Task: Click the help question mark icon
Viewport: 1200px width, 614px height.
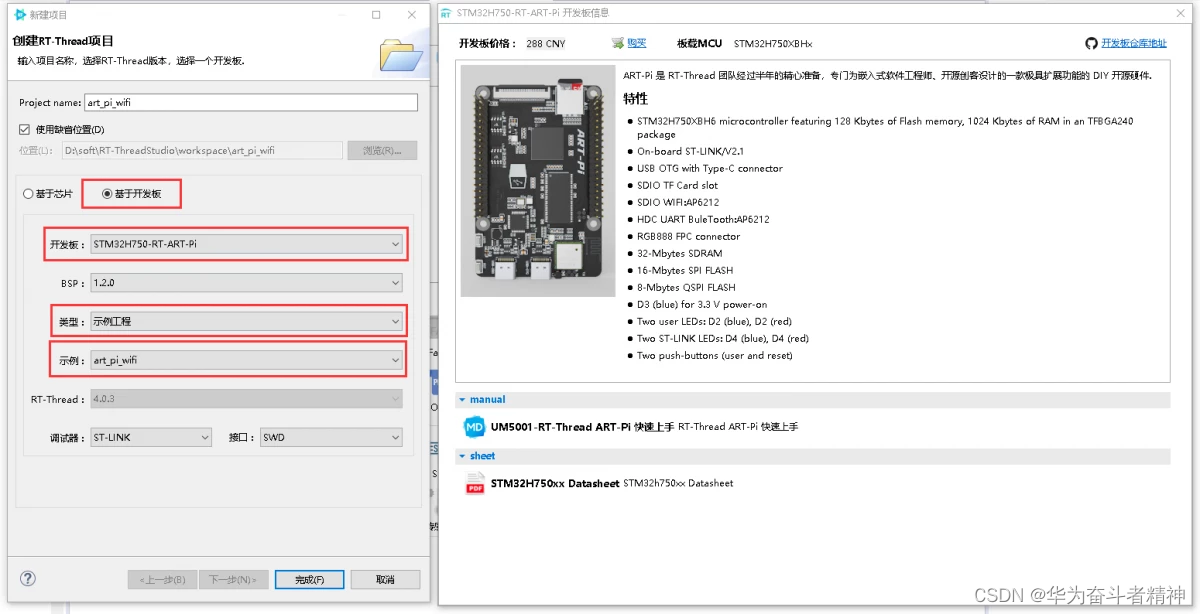Action: [27, 578]
